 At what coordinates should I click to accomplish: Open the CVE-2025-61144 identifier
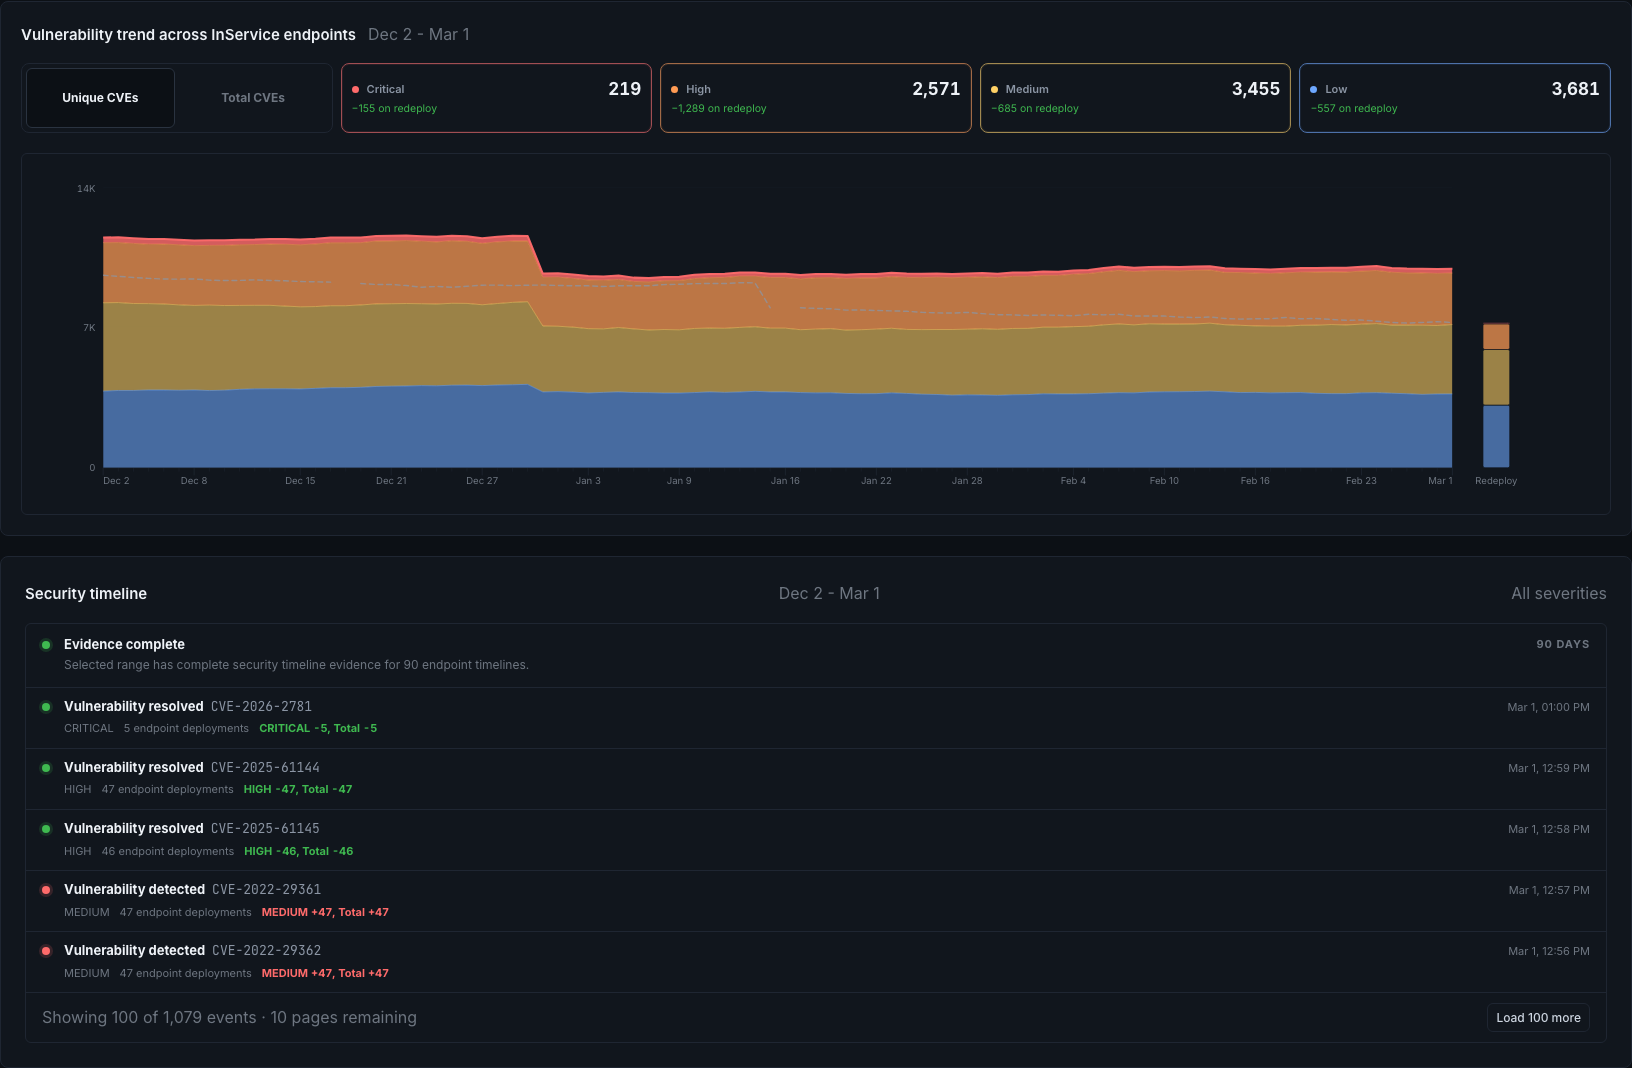[x=265, y=768]
